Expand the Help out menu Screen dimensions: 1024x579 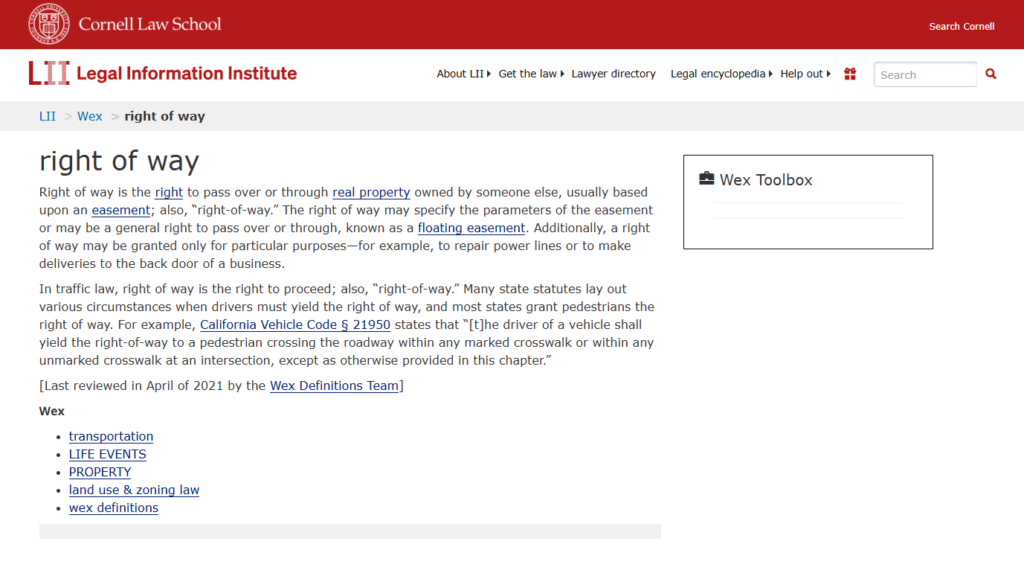click(805, 74)
